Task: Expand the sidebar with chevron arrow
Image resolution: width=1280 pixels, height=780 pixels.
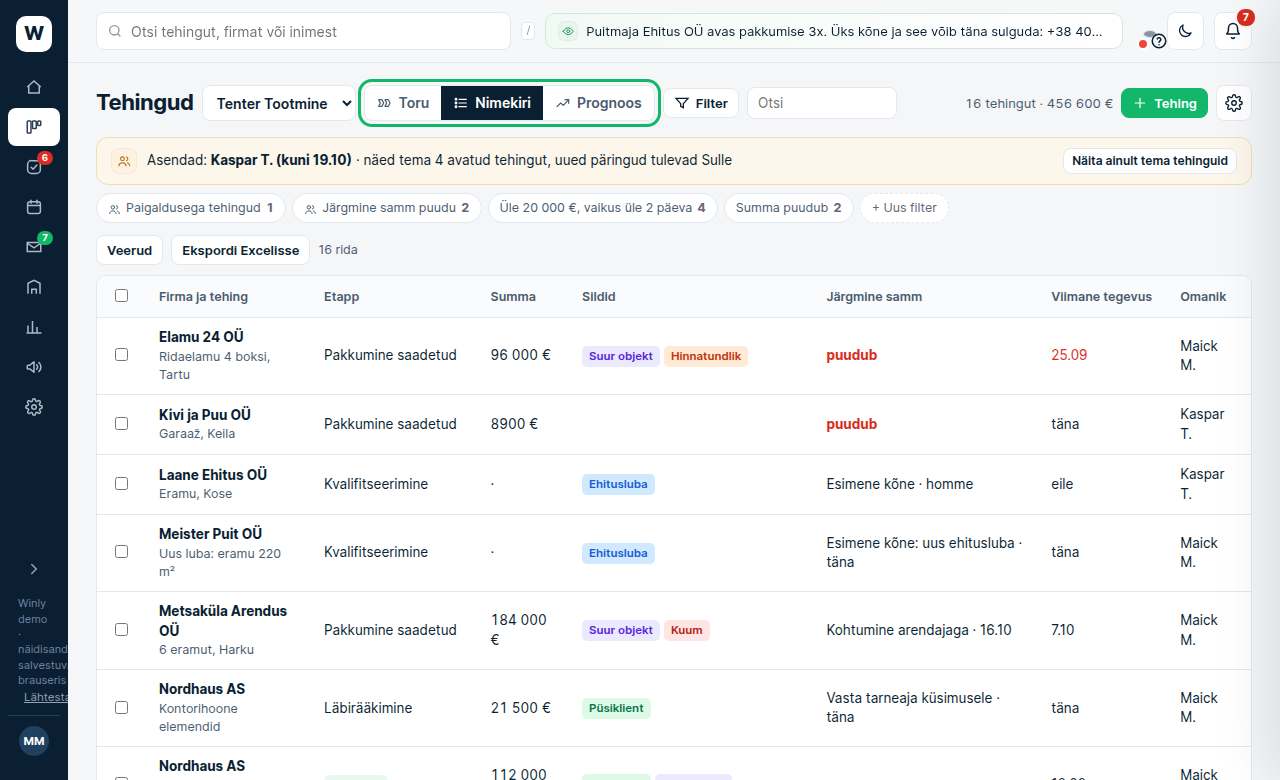Action: 34,569
